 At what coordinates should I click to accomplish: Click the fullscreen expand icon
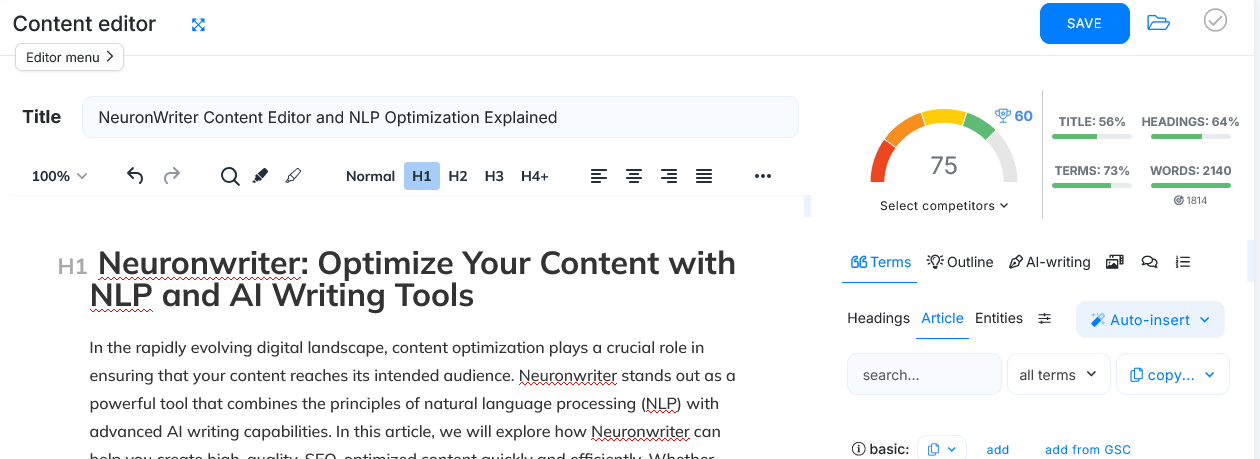[x=198, y=24]
